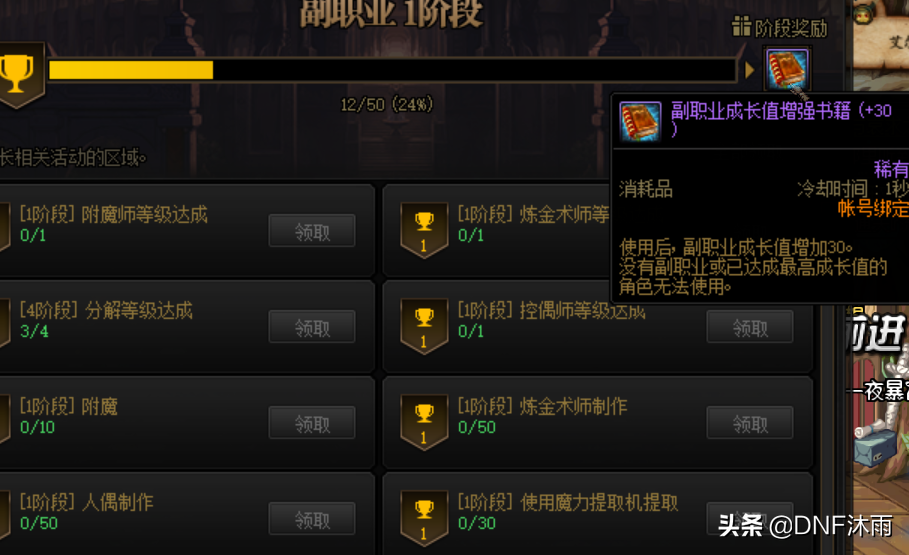
Task: Claim the 附魔 0/10 task reward
Action: [x=312, y=423]
